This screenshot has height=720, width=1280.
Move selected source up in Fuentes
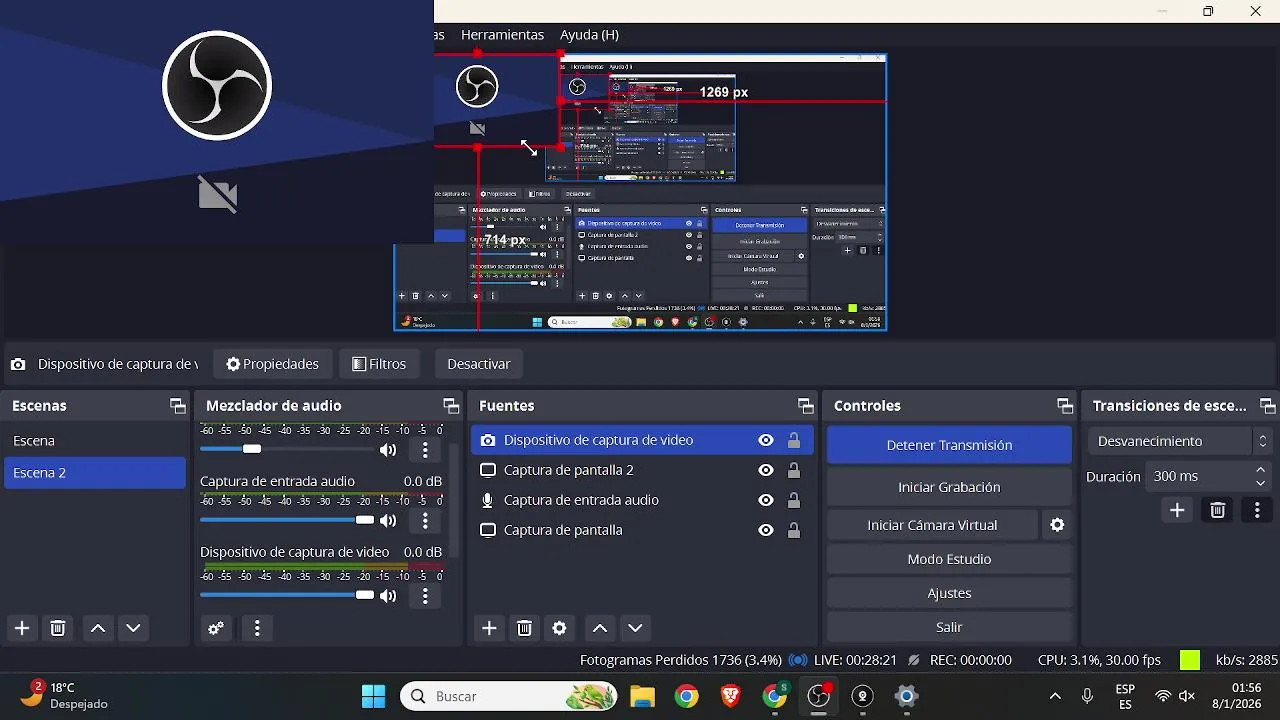[x=600, y=628]
